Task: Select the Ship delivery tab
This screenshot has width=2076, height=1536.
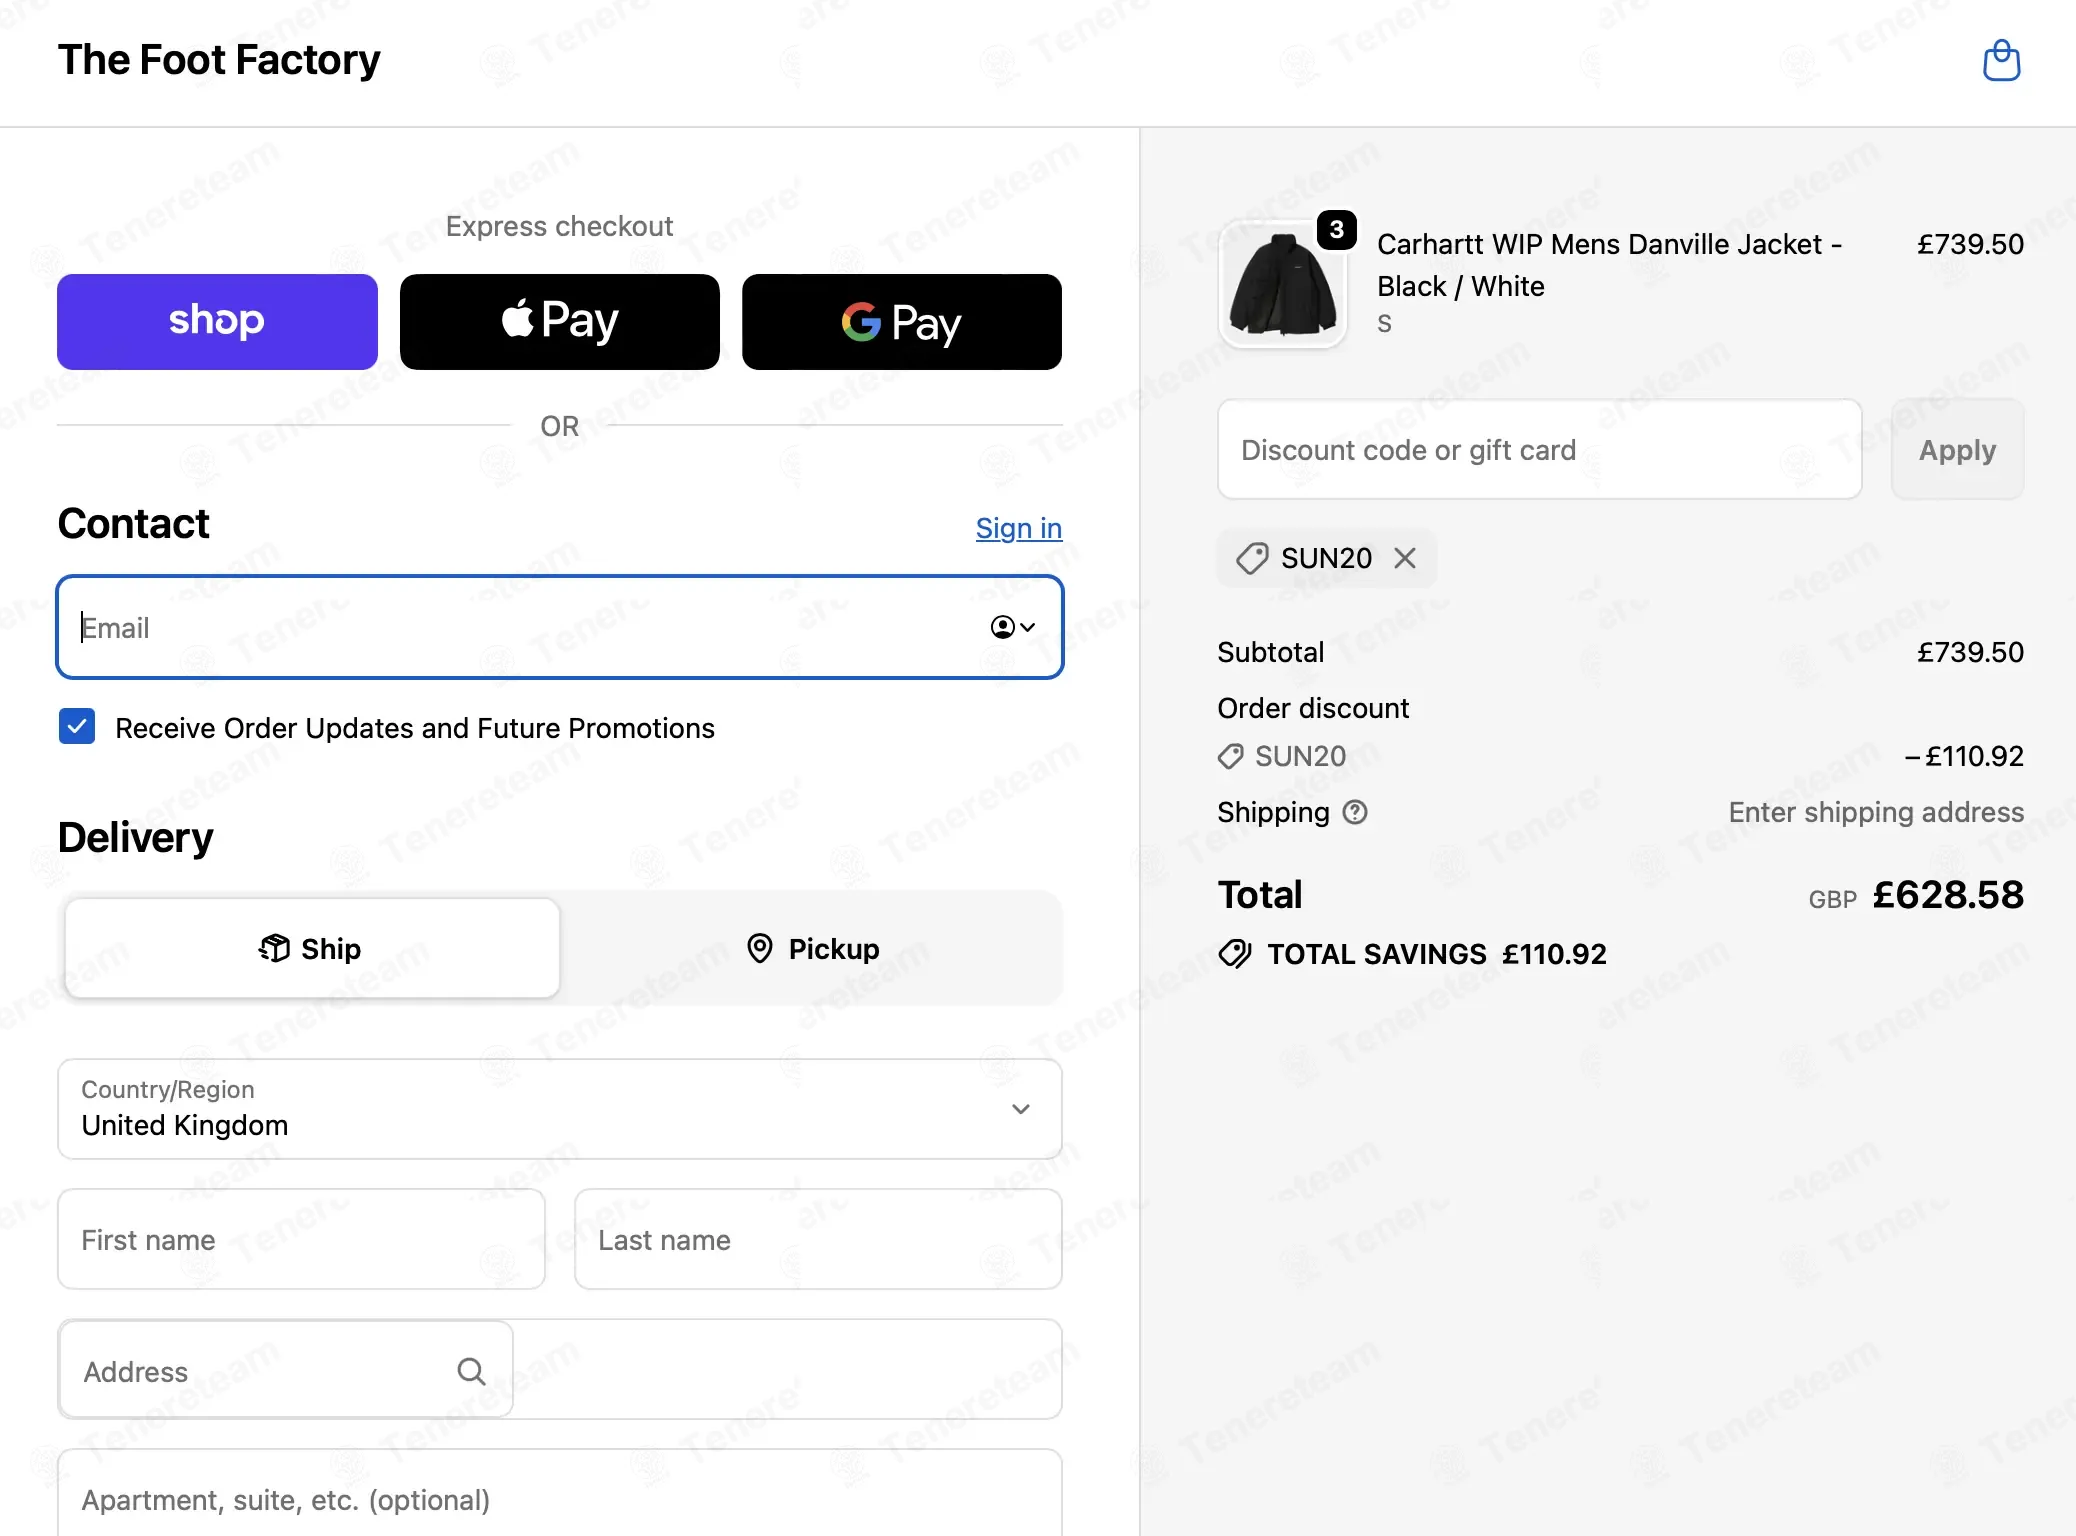Action: [x=312, y=948]
